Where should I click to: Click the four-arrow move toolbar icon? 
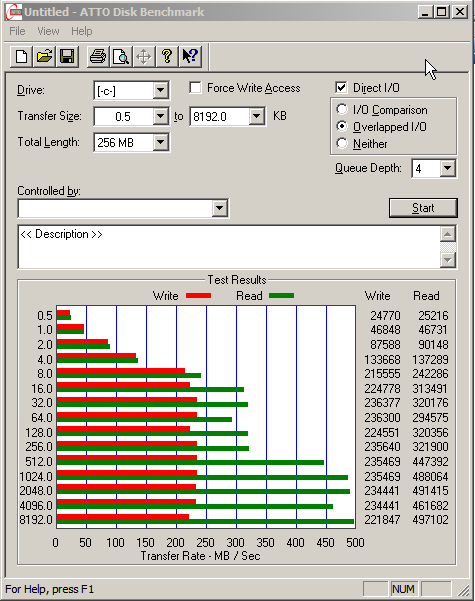144,57
